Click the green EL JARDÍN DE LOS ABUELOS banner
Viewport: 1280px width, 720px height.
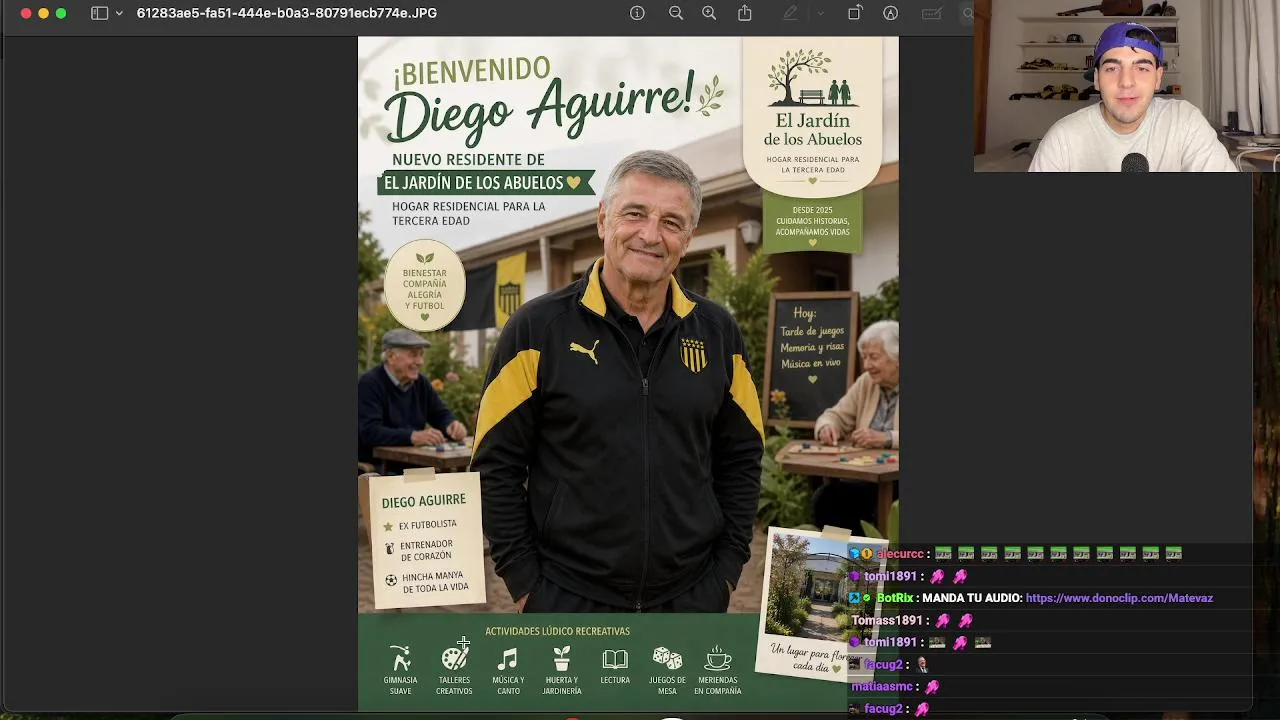[484, 183]
